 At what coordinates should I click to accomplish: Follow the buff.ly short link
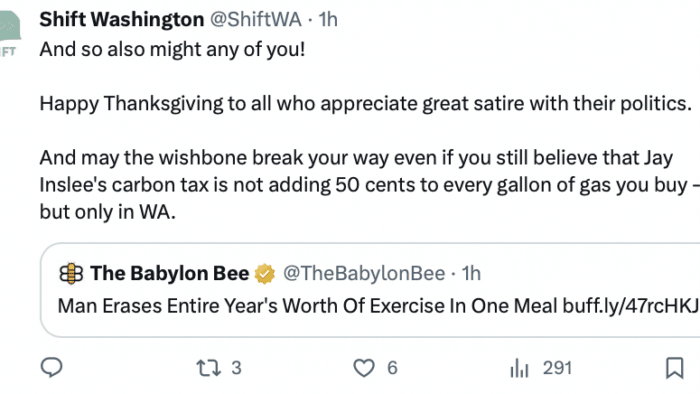(631, 306)
